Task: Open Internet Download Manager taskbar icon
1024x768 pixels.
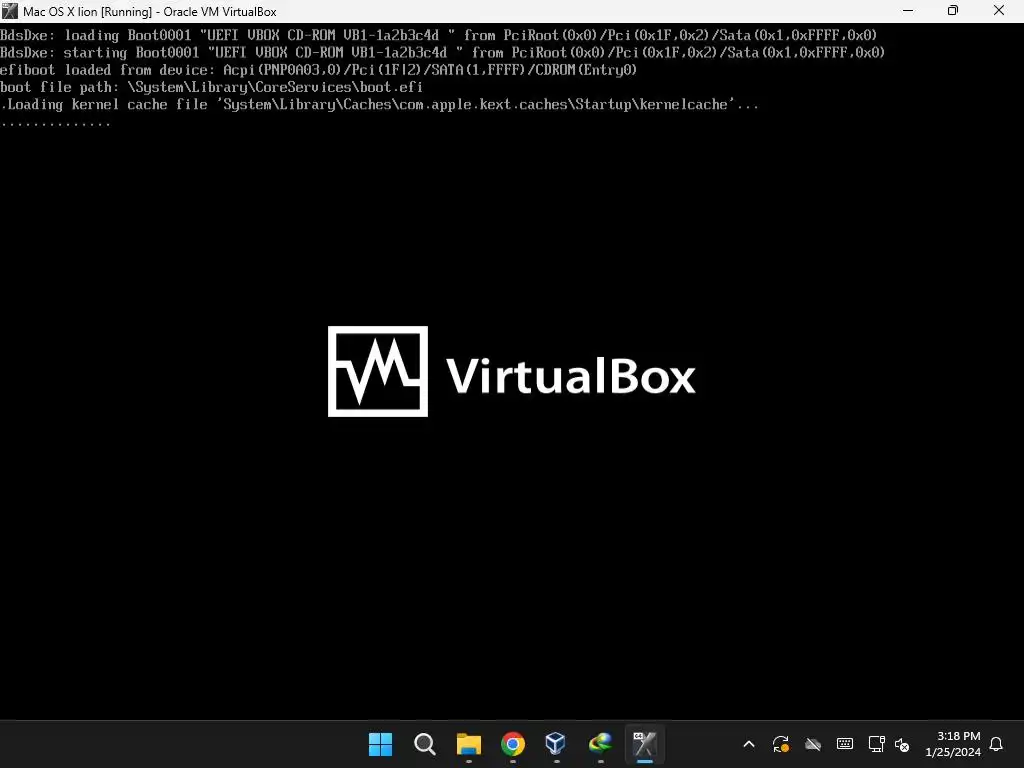Action: click(x=600, y=744)
